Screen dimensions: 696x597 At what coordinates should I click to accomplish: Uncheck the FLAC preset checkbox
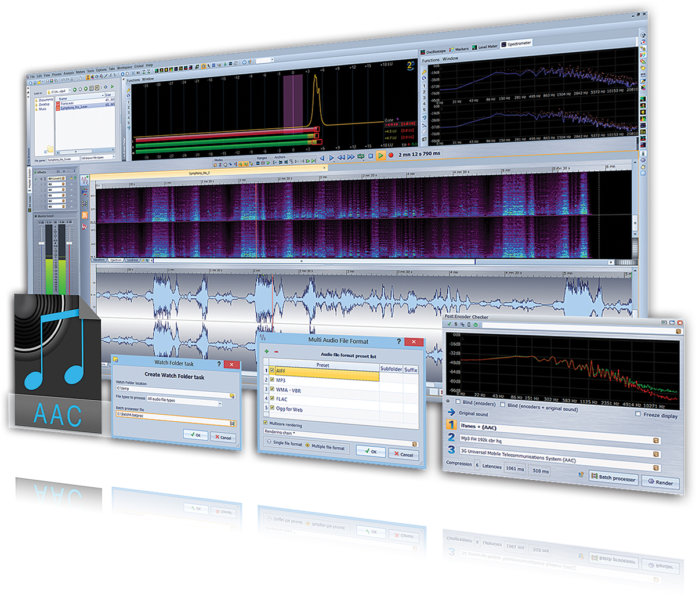[272, 399]
